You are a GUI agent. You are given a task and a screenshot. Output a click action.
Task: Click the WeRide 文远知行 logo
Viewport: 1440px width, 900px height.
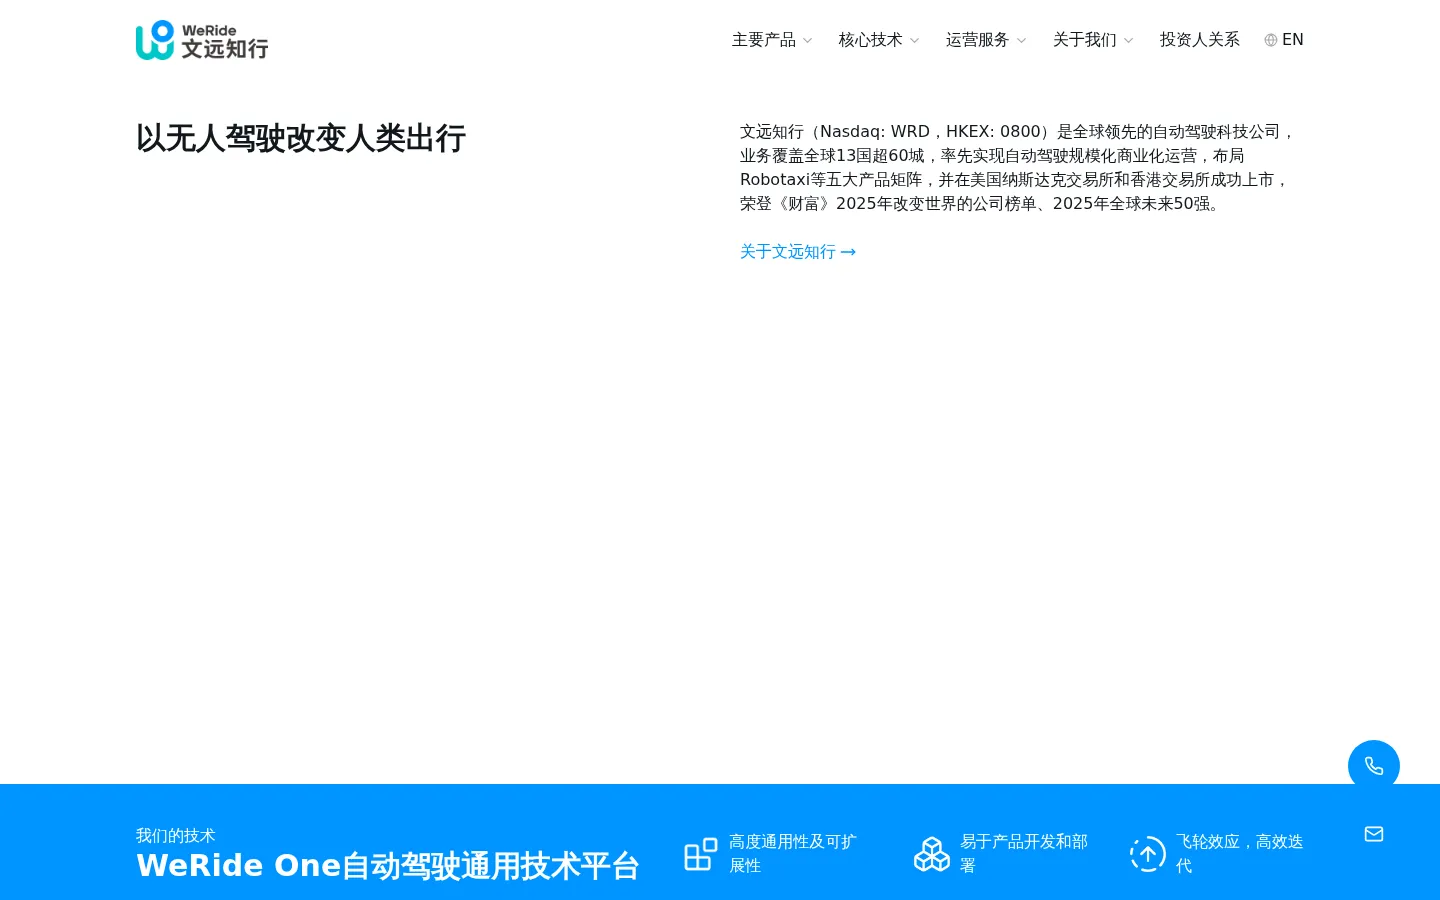(x=202, y=40)
